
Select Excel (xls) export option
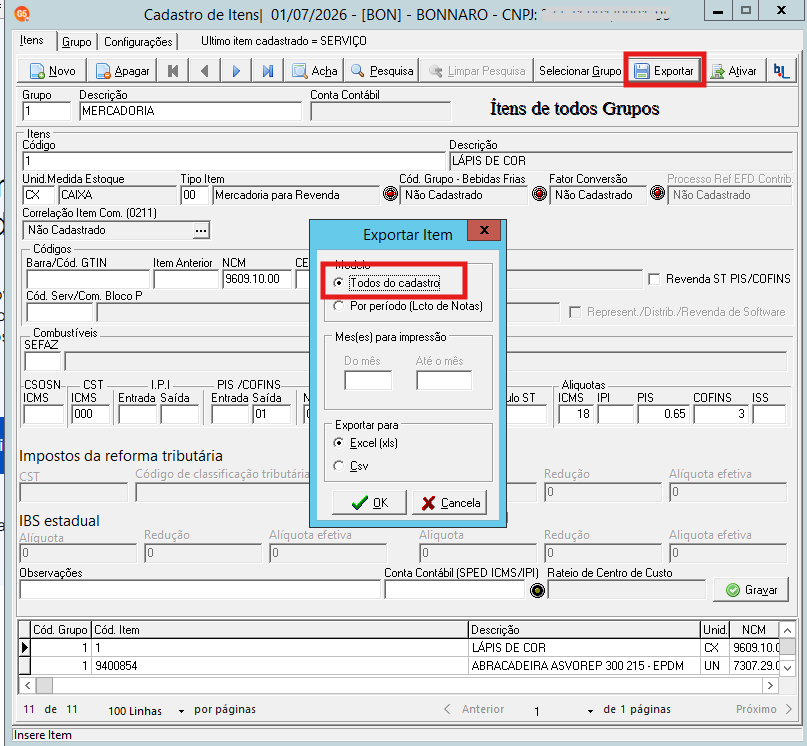tap(366, 443)
